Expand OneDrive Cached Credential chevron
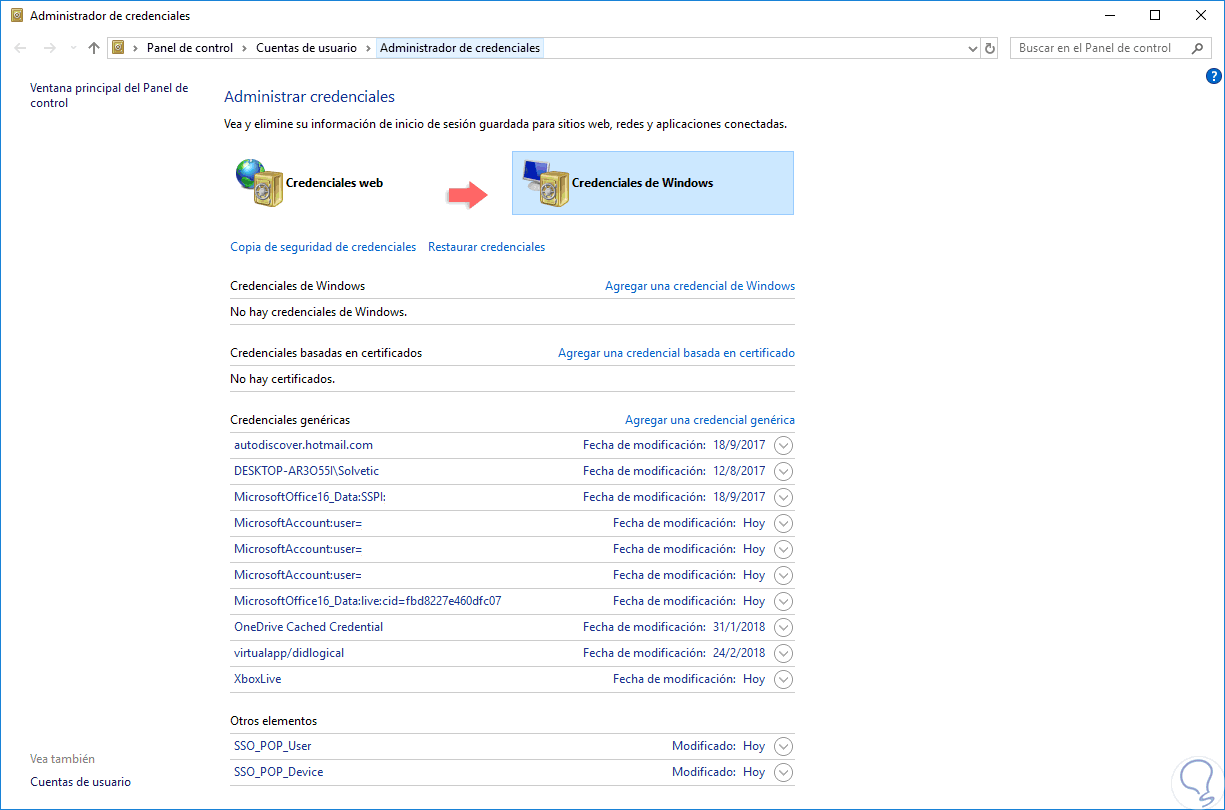This screenshot has height=810, width=1225. tap(784, 627)
